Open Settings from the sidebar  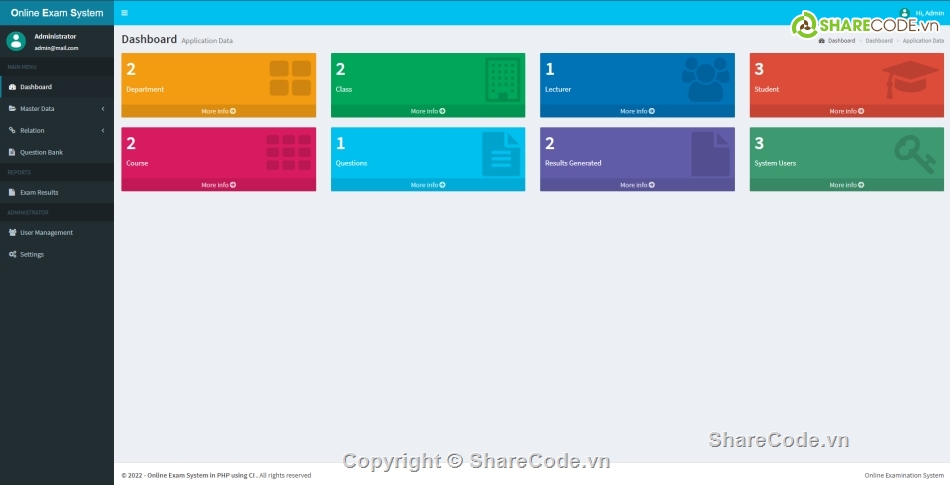click(32, 254)
